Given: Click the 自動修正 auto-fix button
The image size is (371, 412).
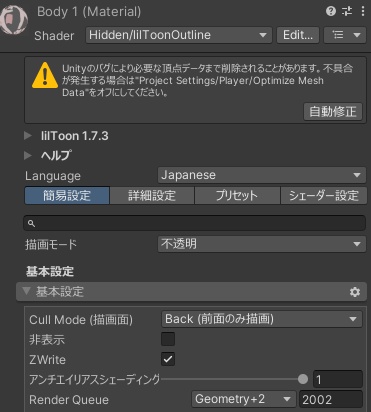Looking at the screenshot, I should 333,111.
